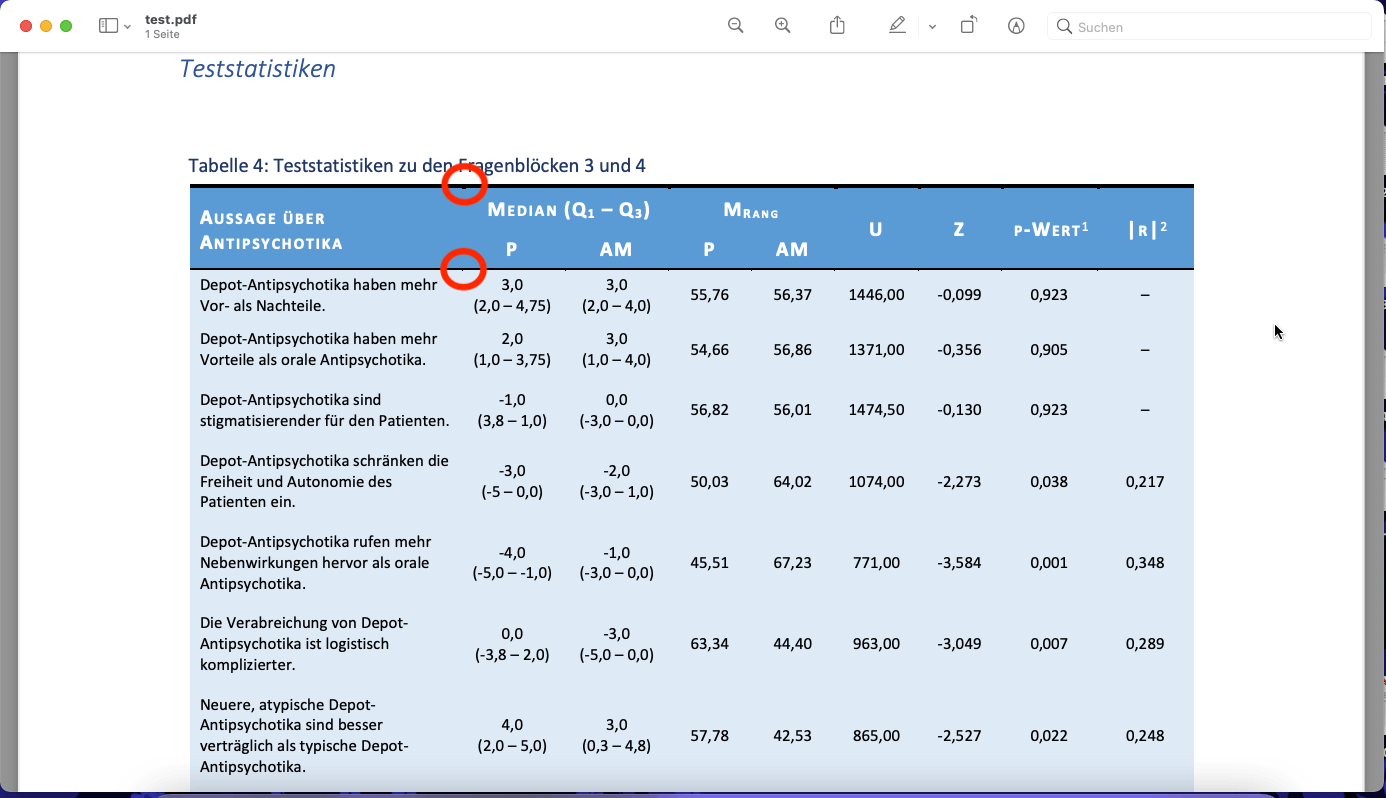Zoom out of the PDF page

(x=736, y=26)
